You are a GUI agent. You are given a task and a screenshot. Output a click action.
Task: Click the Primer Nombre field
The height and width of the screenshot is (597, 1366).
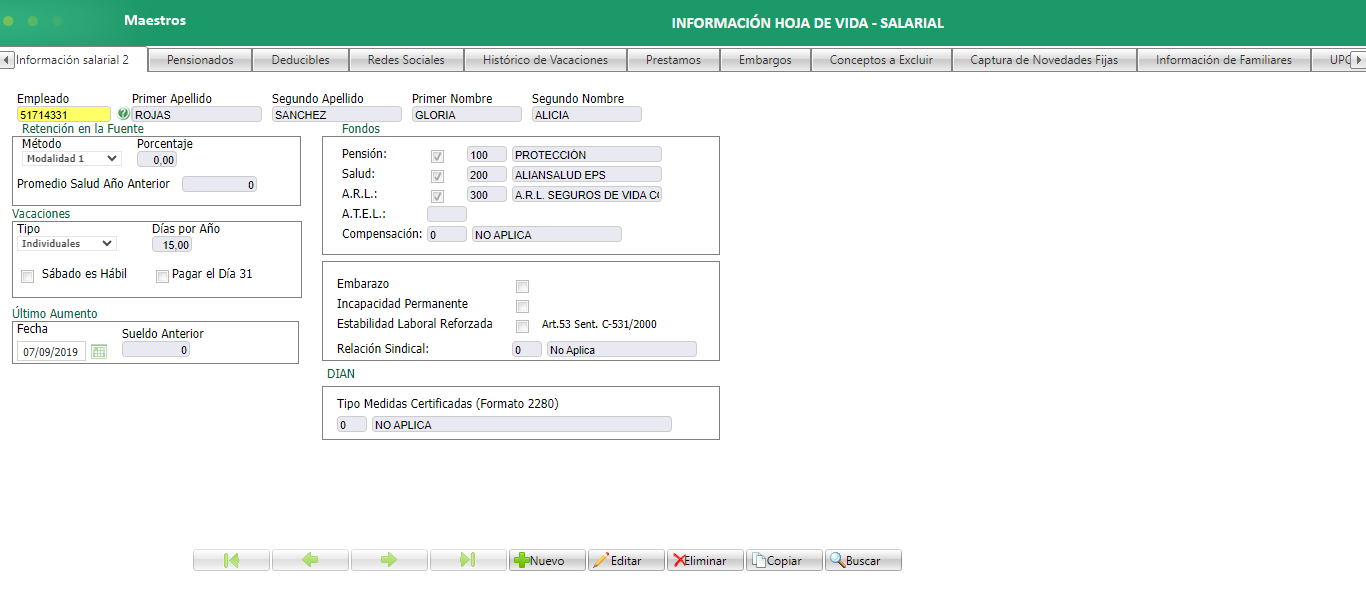click(467, 115)
